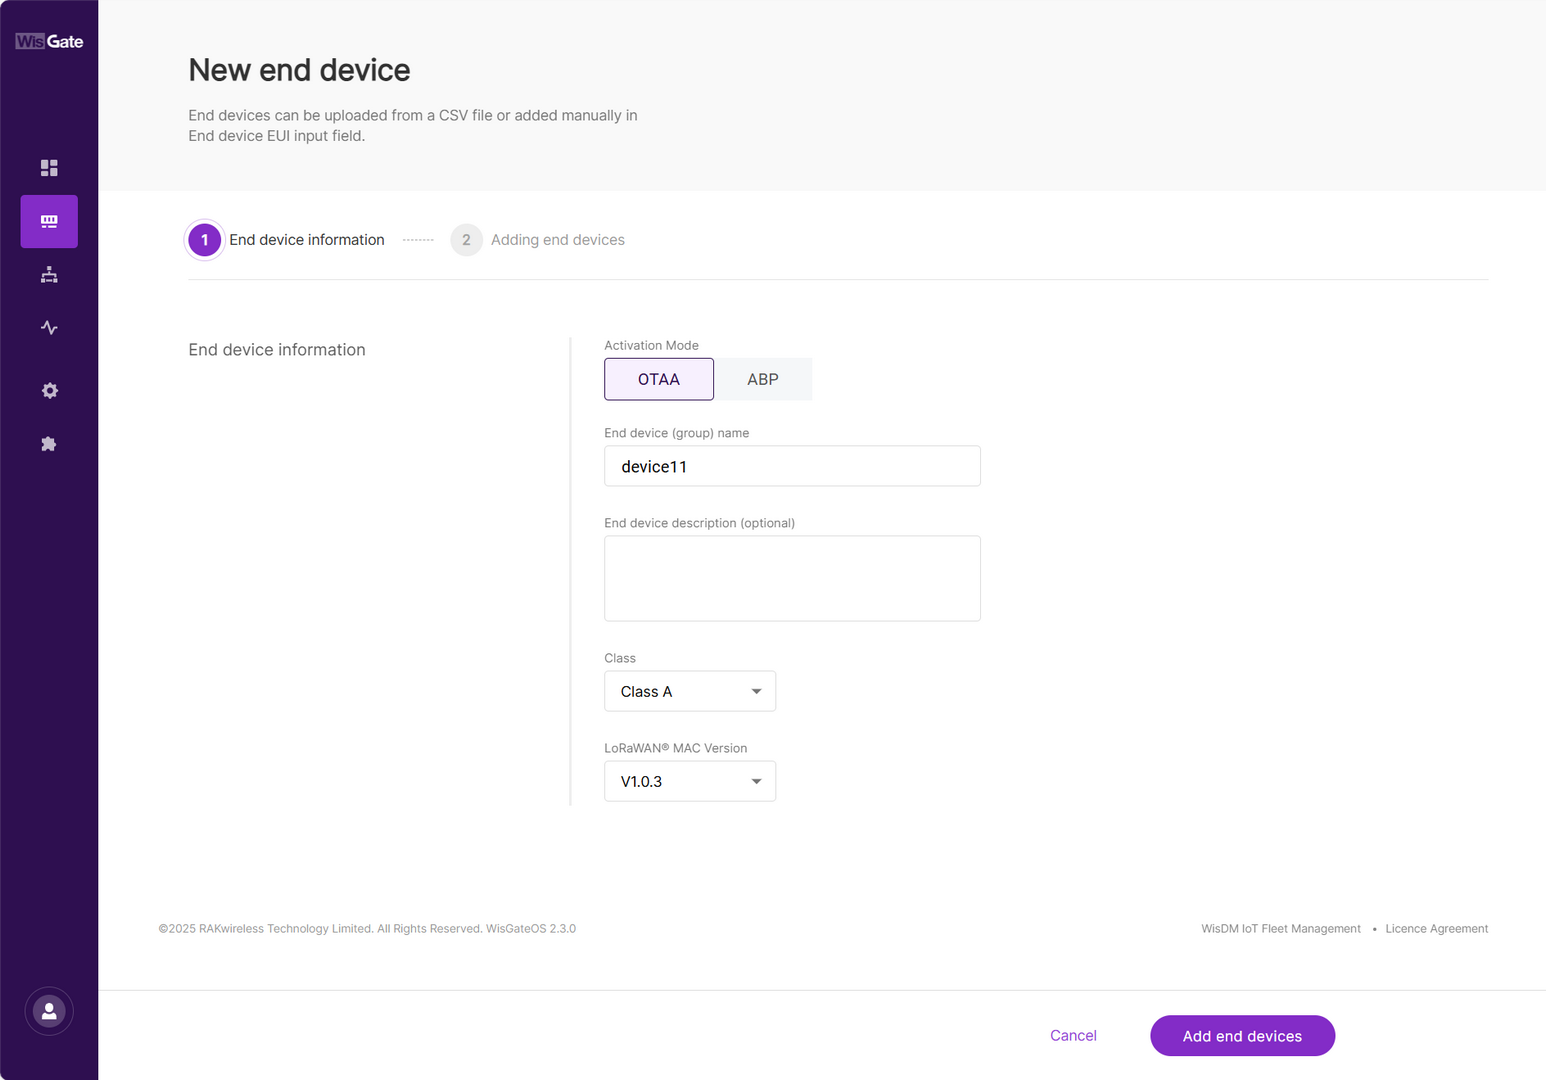Viewport: 1546px width, 1080px height.
Task: Select the End Devices sidebar icon
Action: (48, 221)
